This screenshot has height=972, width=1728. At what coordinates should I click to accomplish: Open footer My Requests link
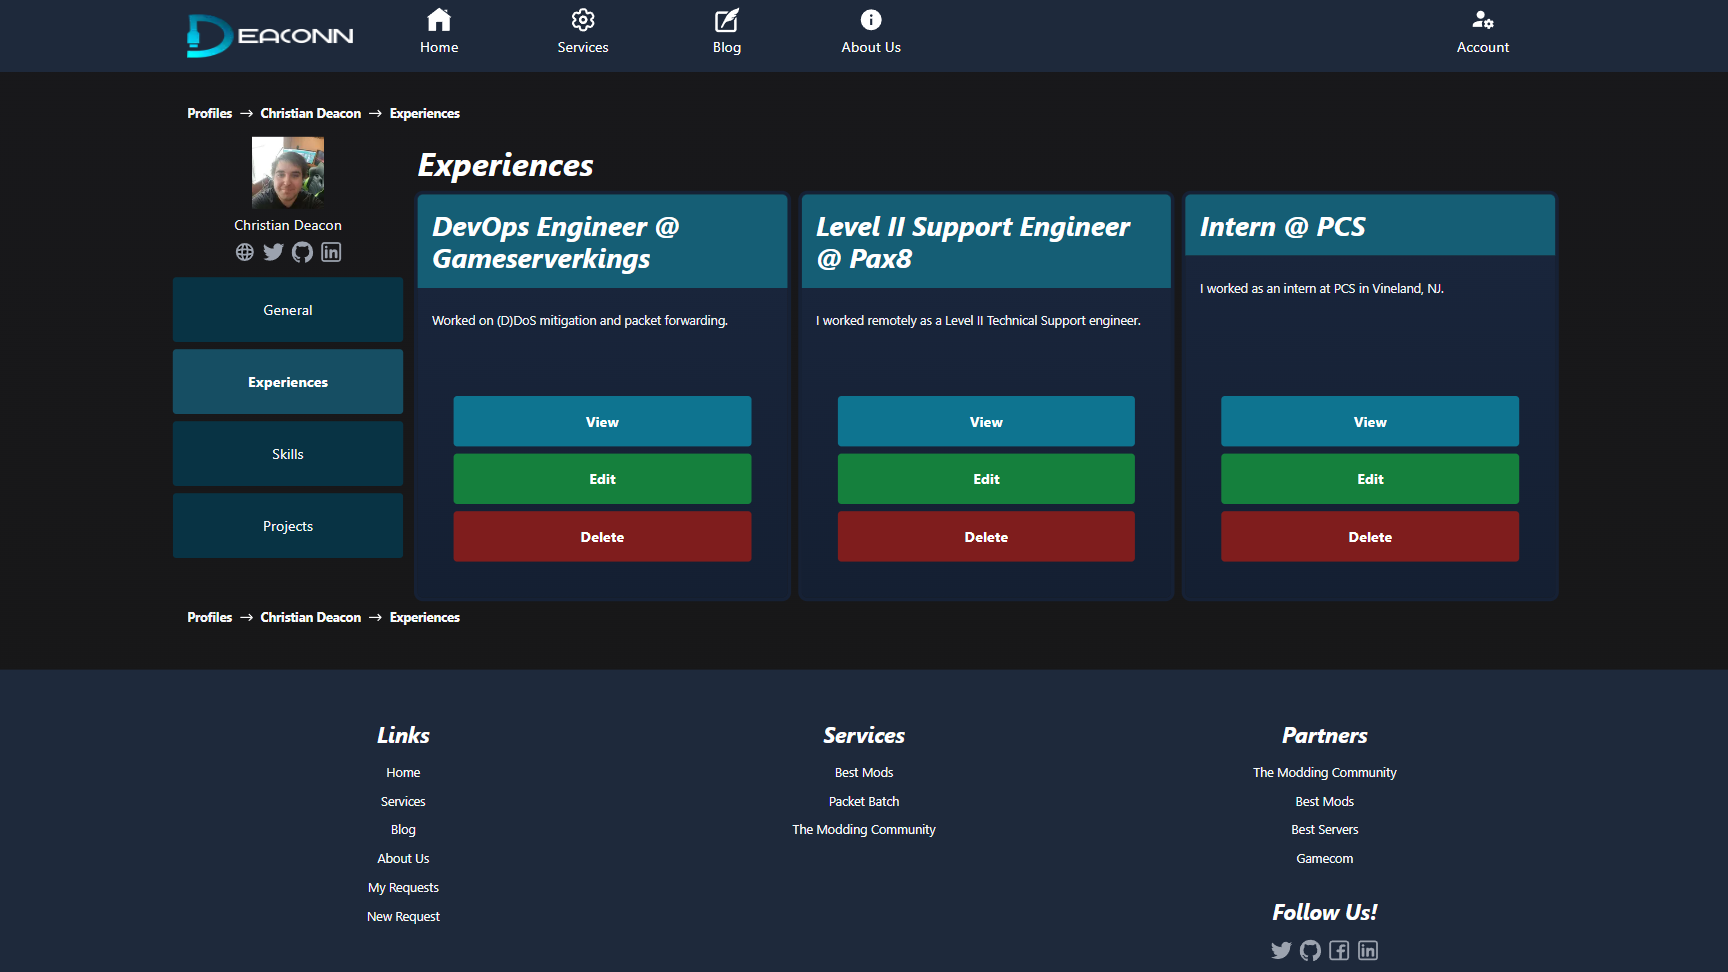point(403,888)
